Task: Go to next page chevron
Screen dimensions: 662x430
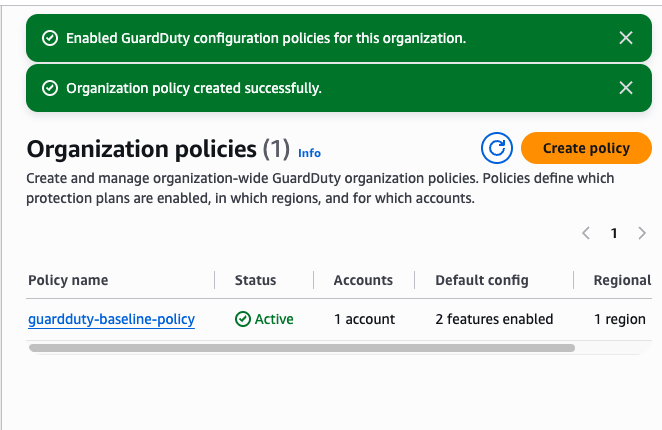Action: coord(642,233)
